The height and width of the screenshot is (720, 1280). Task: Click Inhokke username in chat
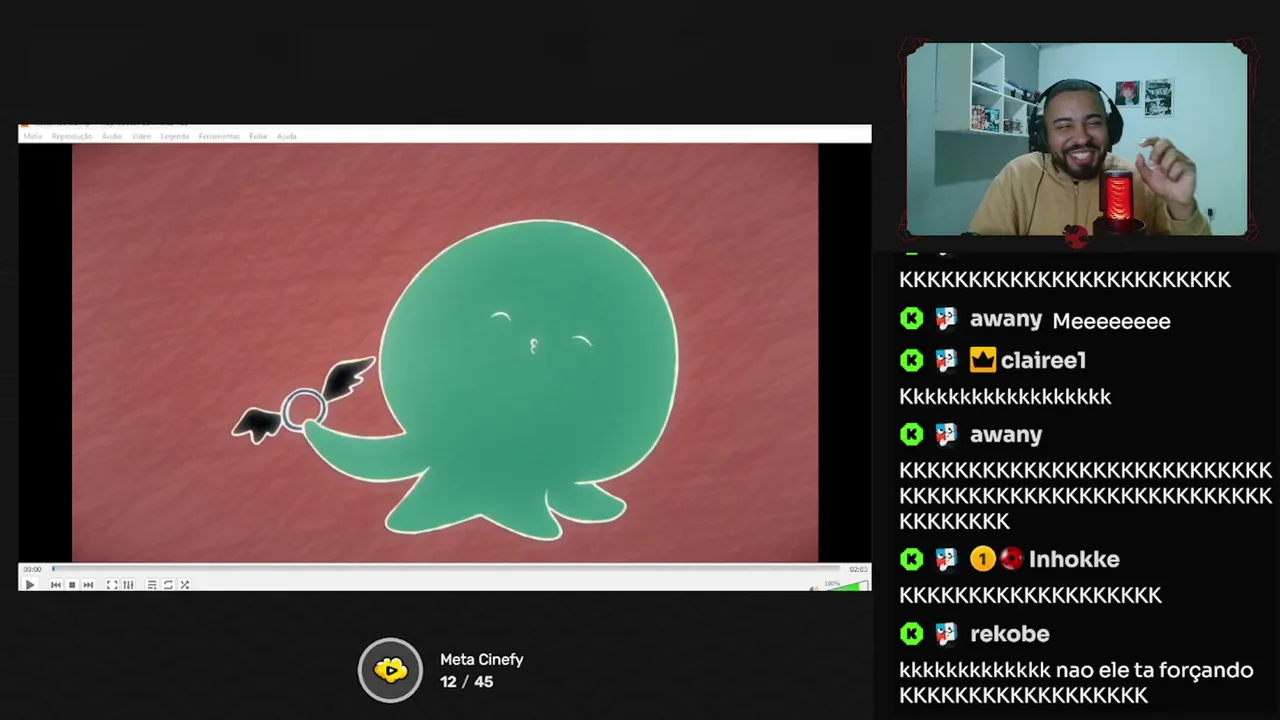1074,559
